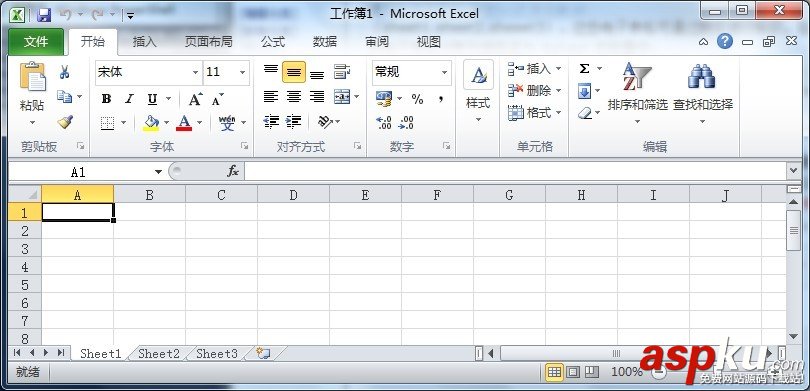Open the 字体 group dialog launcher
This screenshot has height=391, width=810.
244,146
